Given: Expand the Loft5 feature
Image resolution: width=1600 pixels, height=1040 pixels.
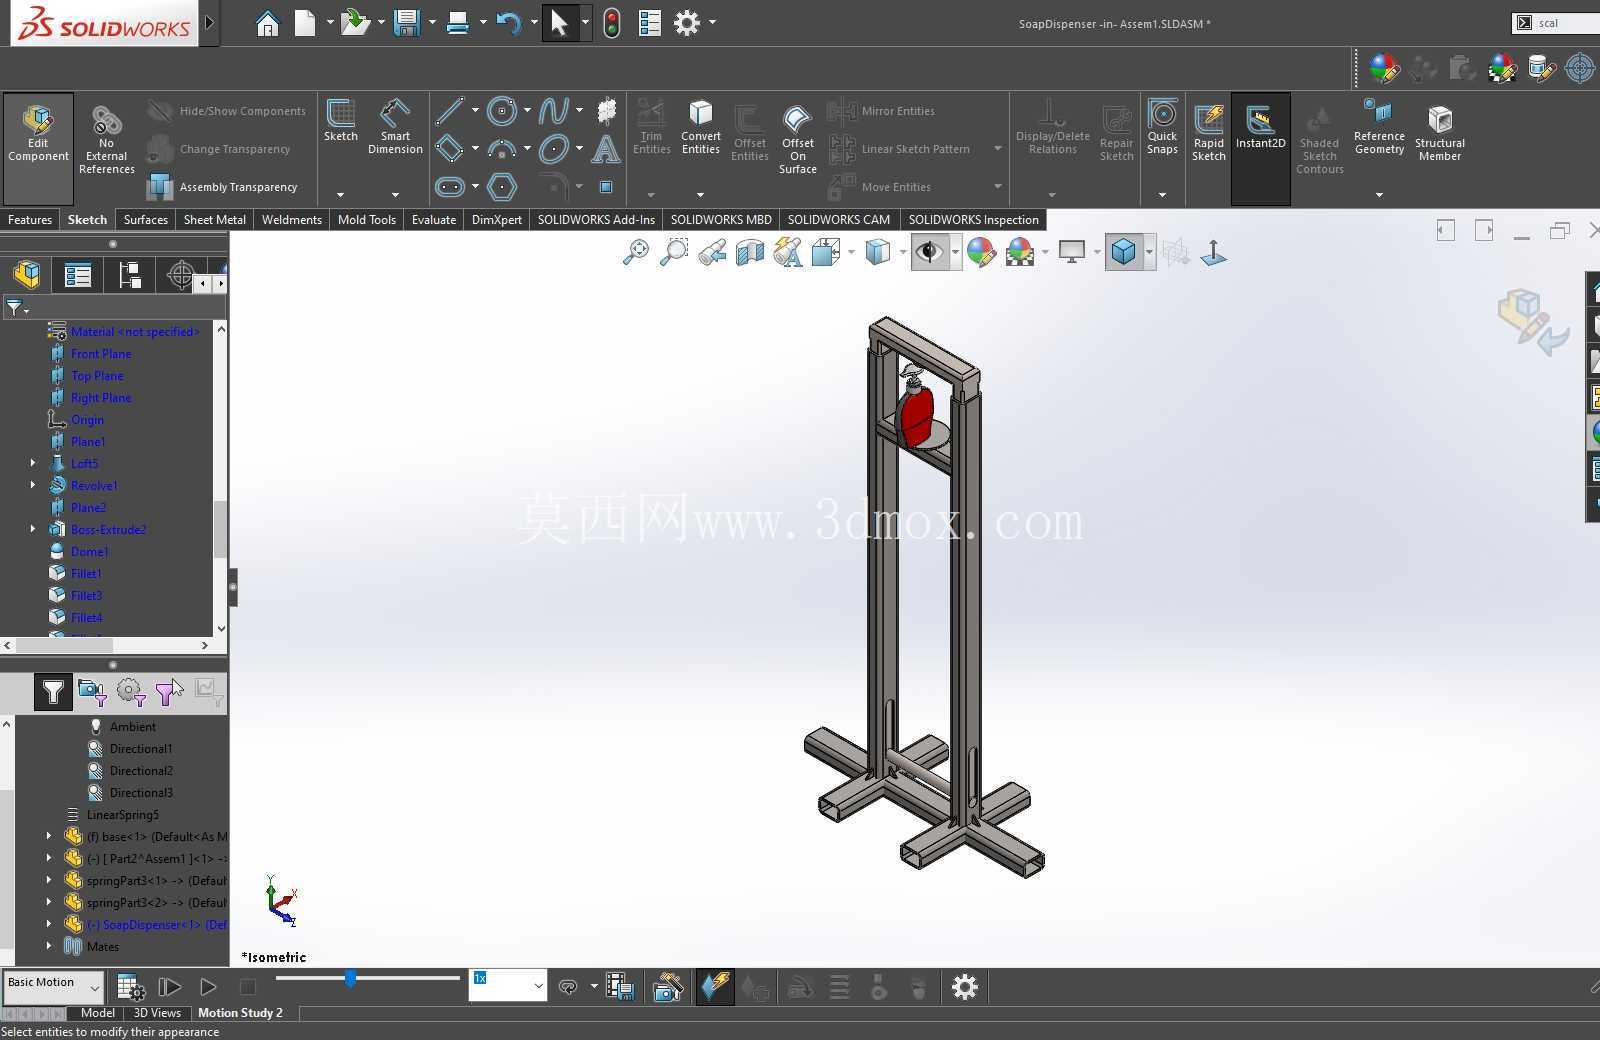Looking at the screenshot, I should [x=33, y=463].
